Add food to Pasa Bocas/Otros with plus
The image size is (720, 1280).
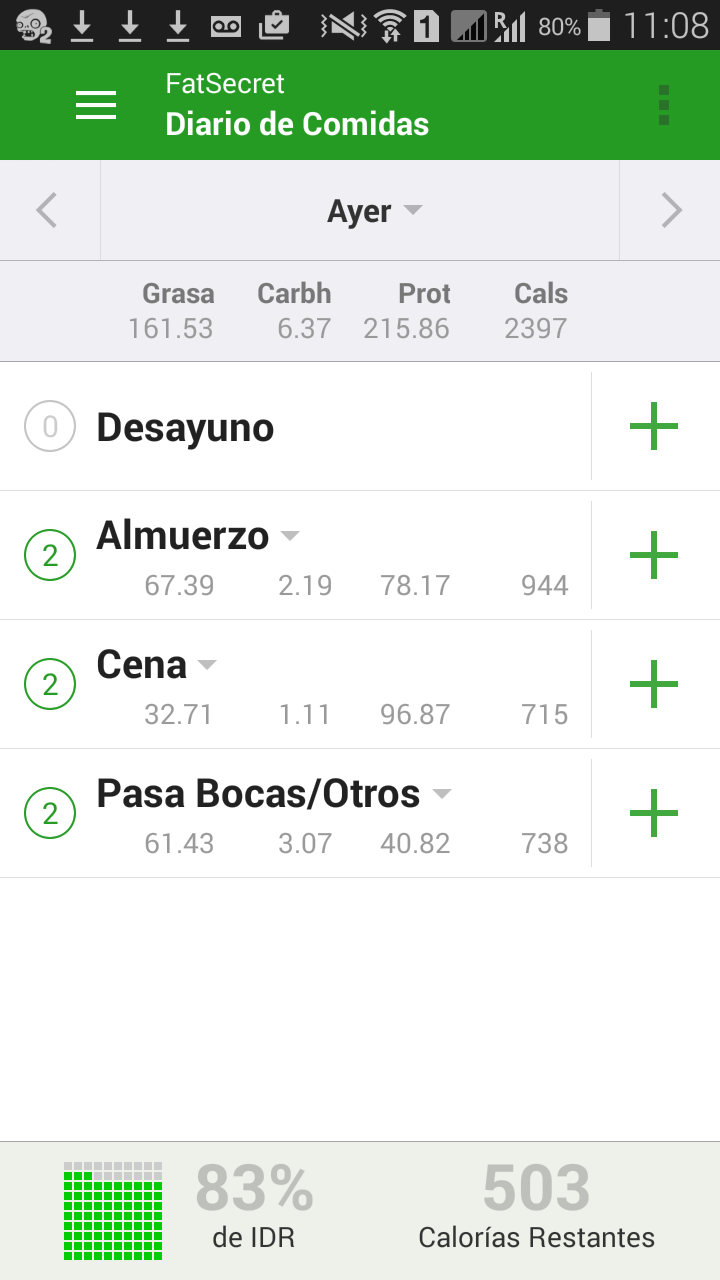tap(654, 813)
